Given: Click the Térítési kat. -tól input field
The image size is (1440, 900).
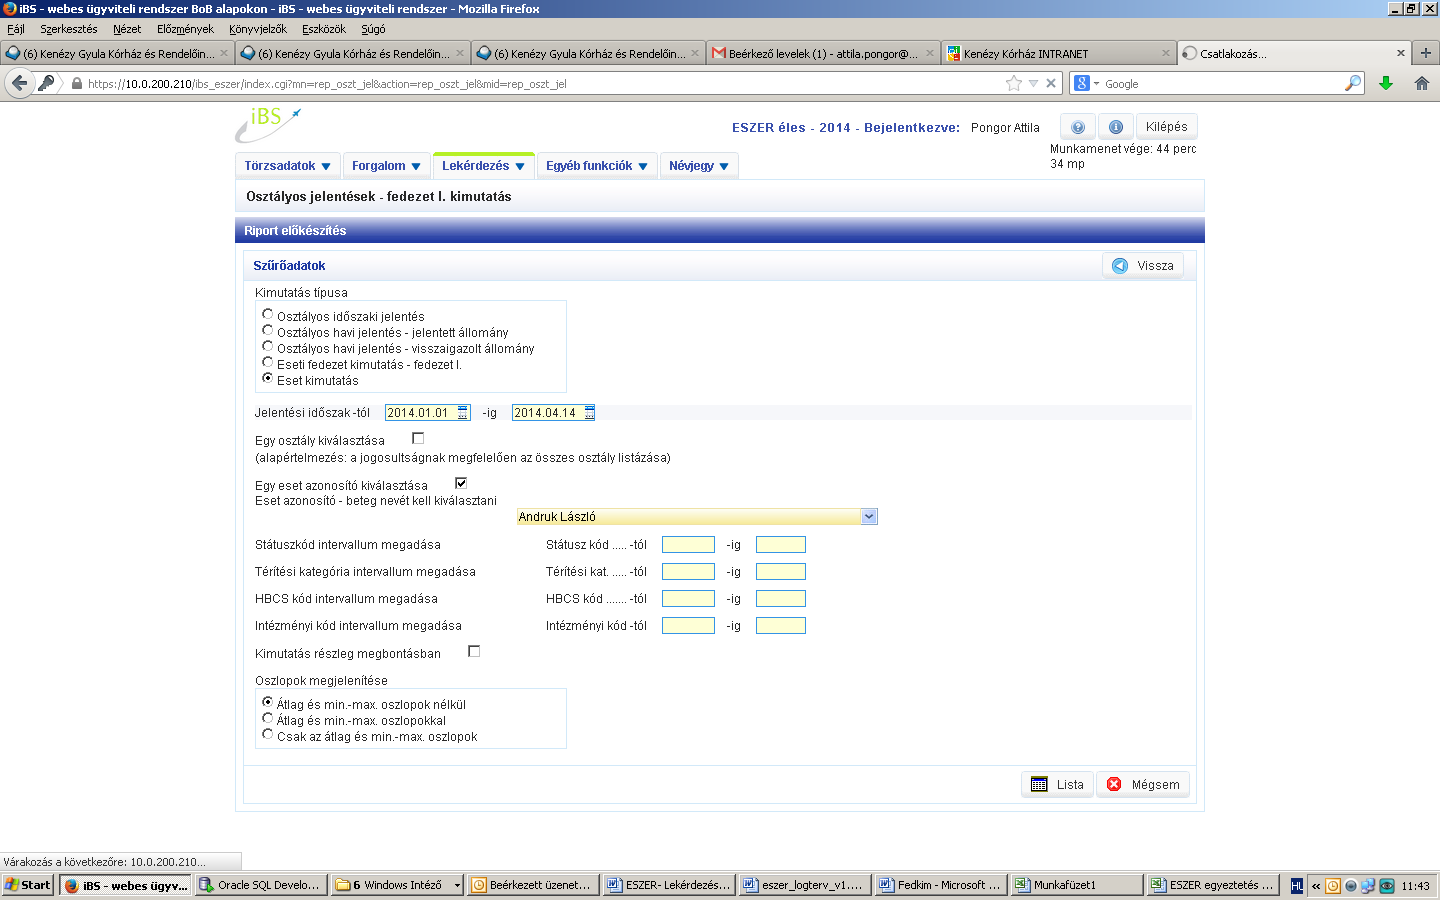Looking at the screenshot, I should pyautogui.click(x=688, y=571).
